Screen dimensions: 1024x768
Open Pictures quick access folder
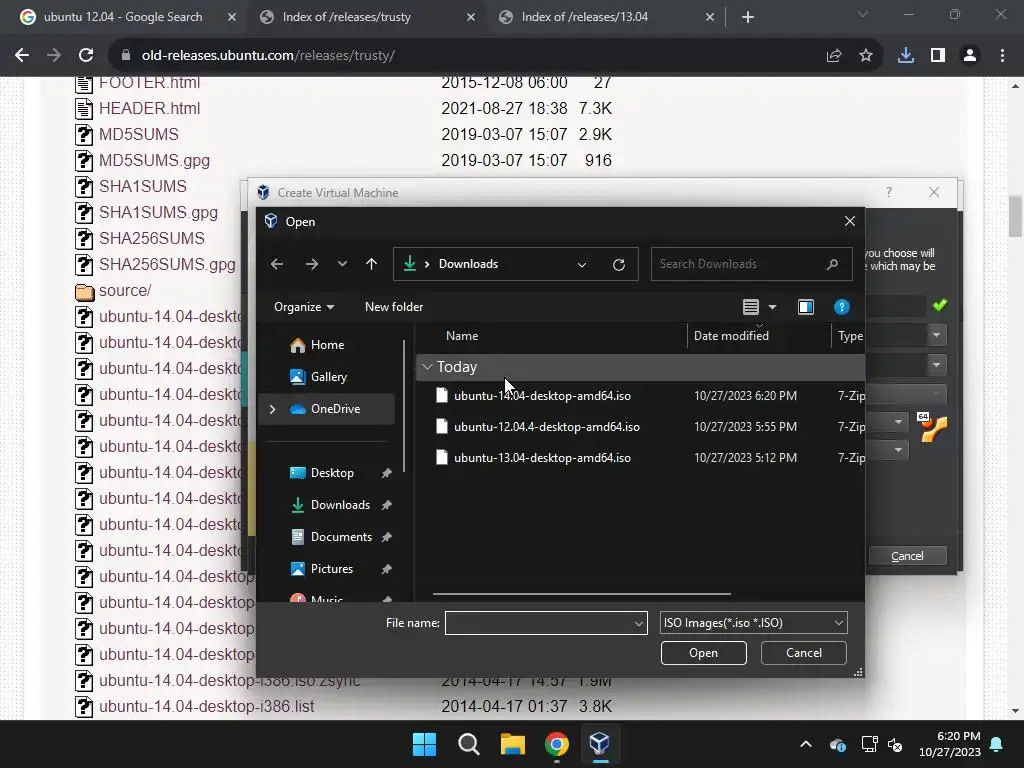331,569
